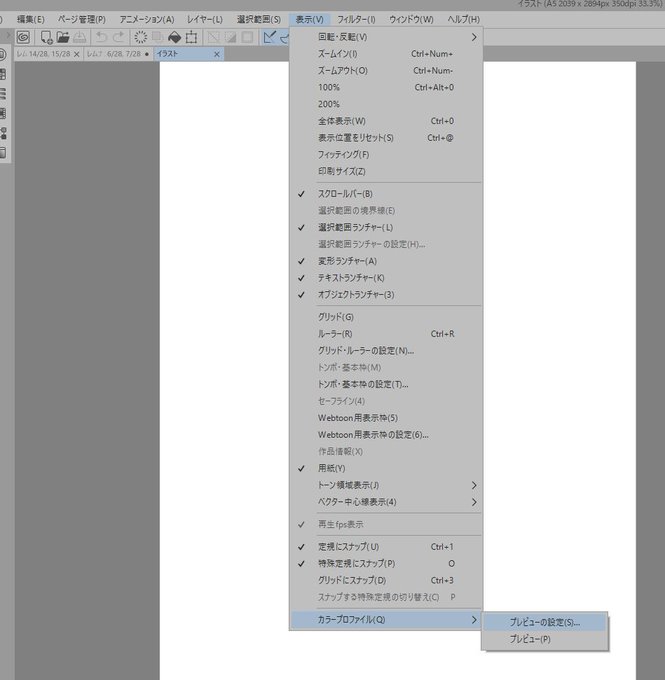Open the ヘルプ(H) menu

[464, 20]
